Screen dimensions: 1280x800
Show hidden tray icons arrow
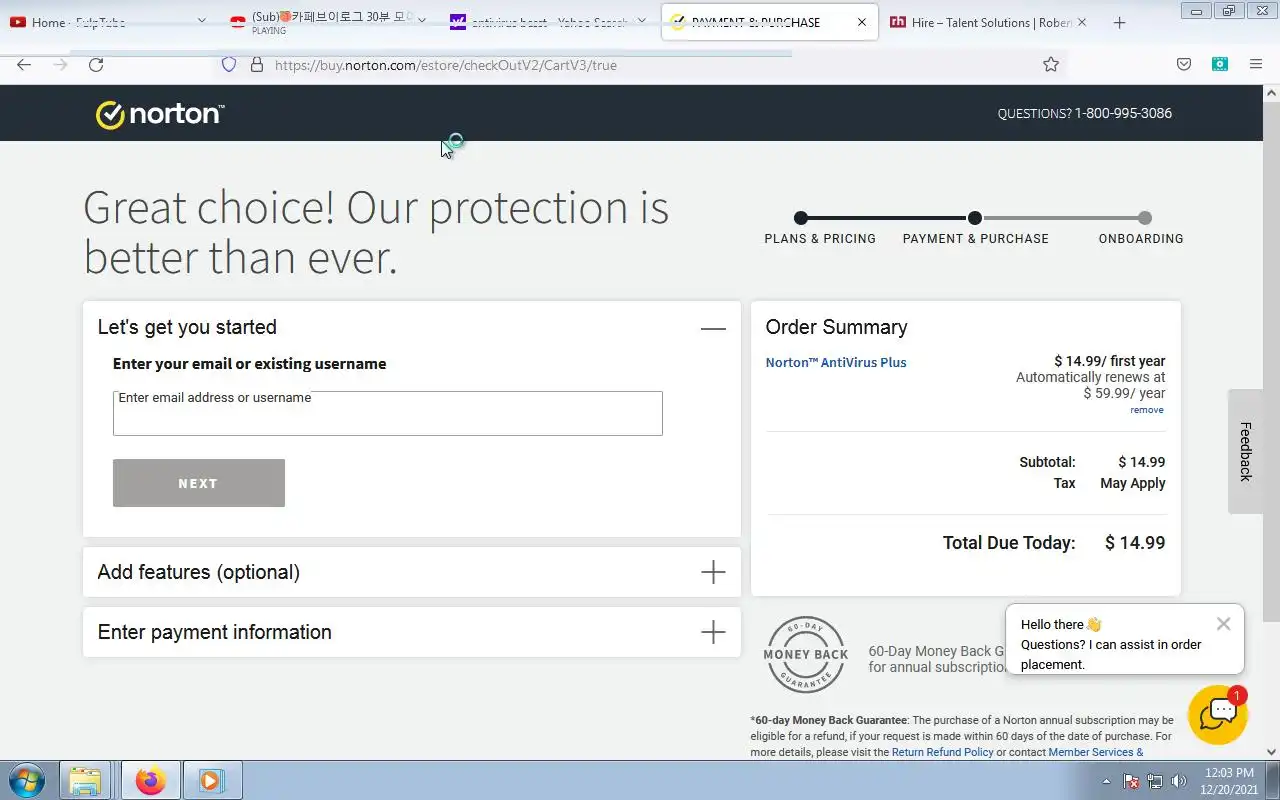click(1106, 781)
